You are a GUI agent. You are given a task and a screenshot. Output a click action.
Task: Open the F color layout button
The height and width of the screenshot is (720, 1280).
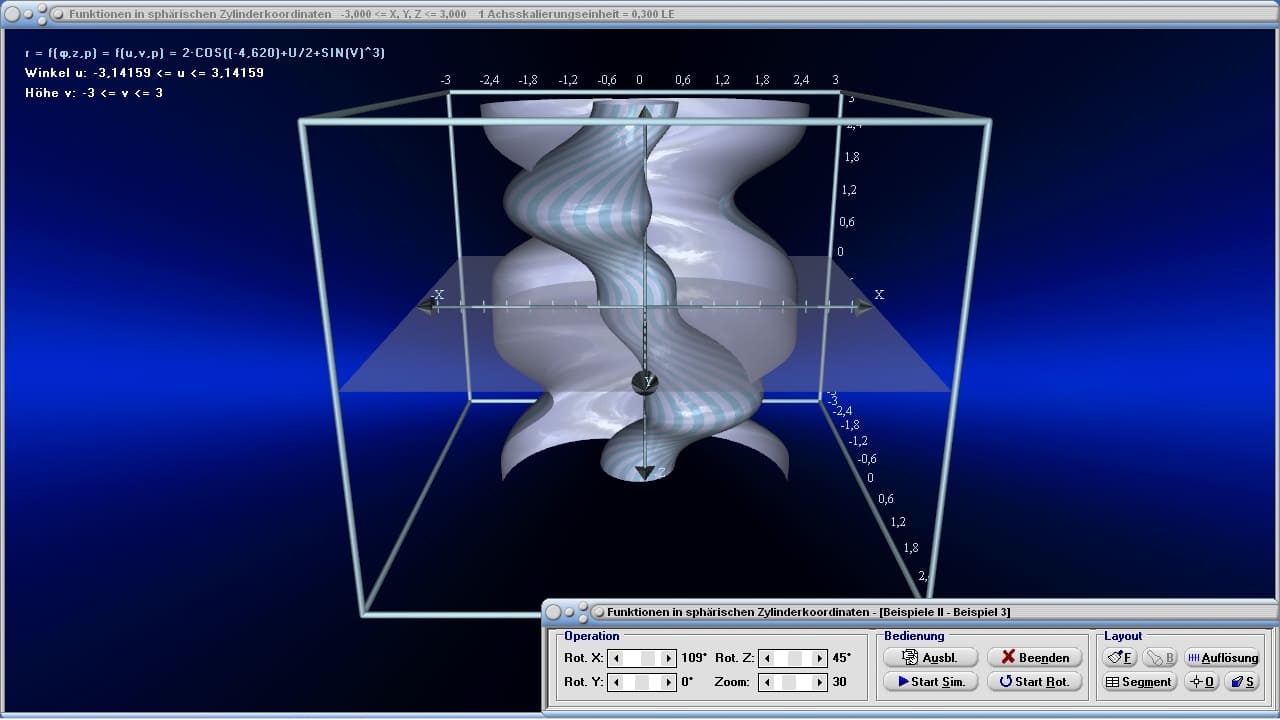1120,657
